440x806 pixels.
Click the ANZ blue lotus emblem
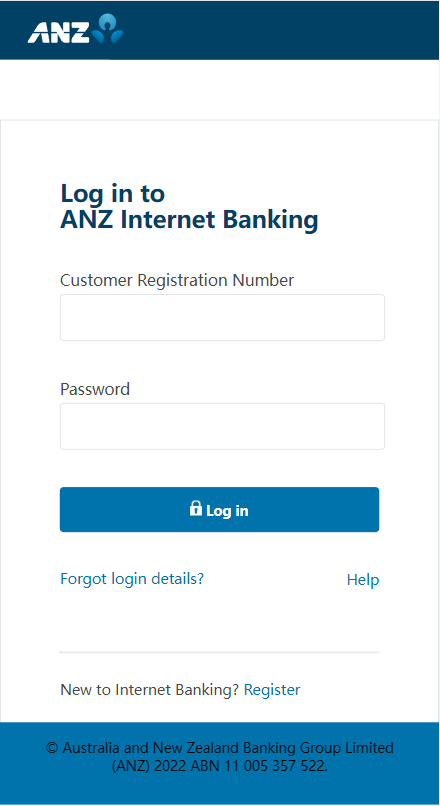pos(108,28)
